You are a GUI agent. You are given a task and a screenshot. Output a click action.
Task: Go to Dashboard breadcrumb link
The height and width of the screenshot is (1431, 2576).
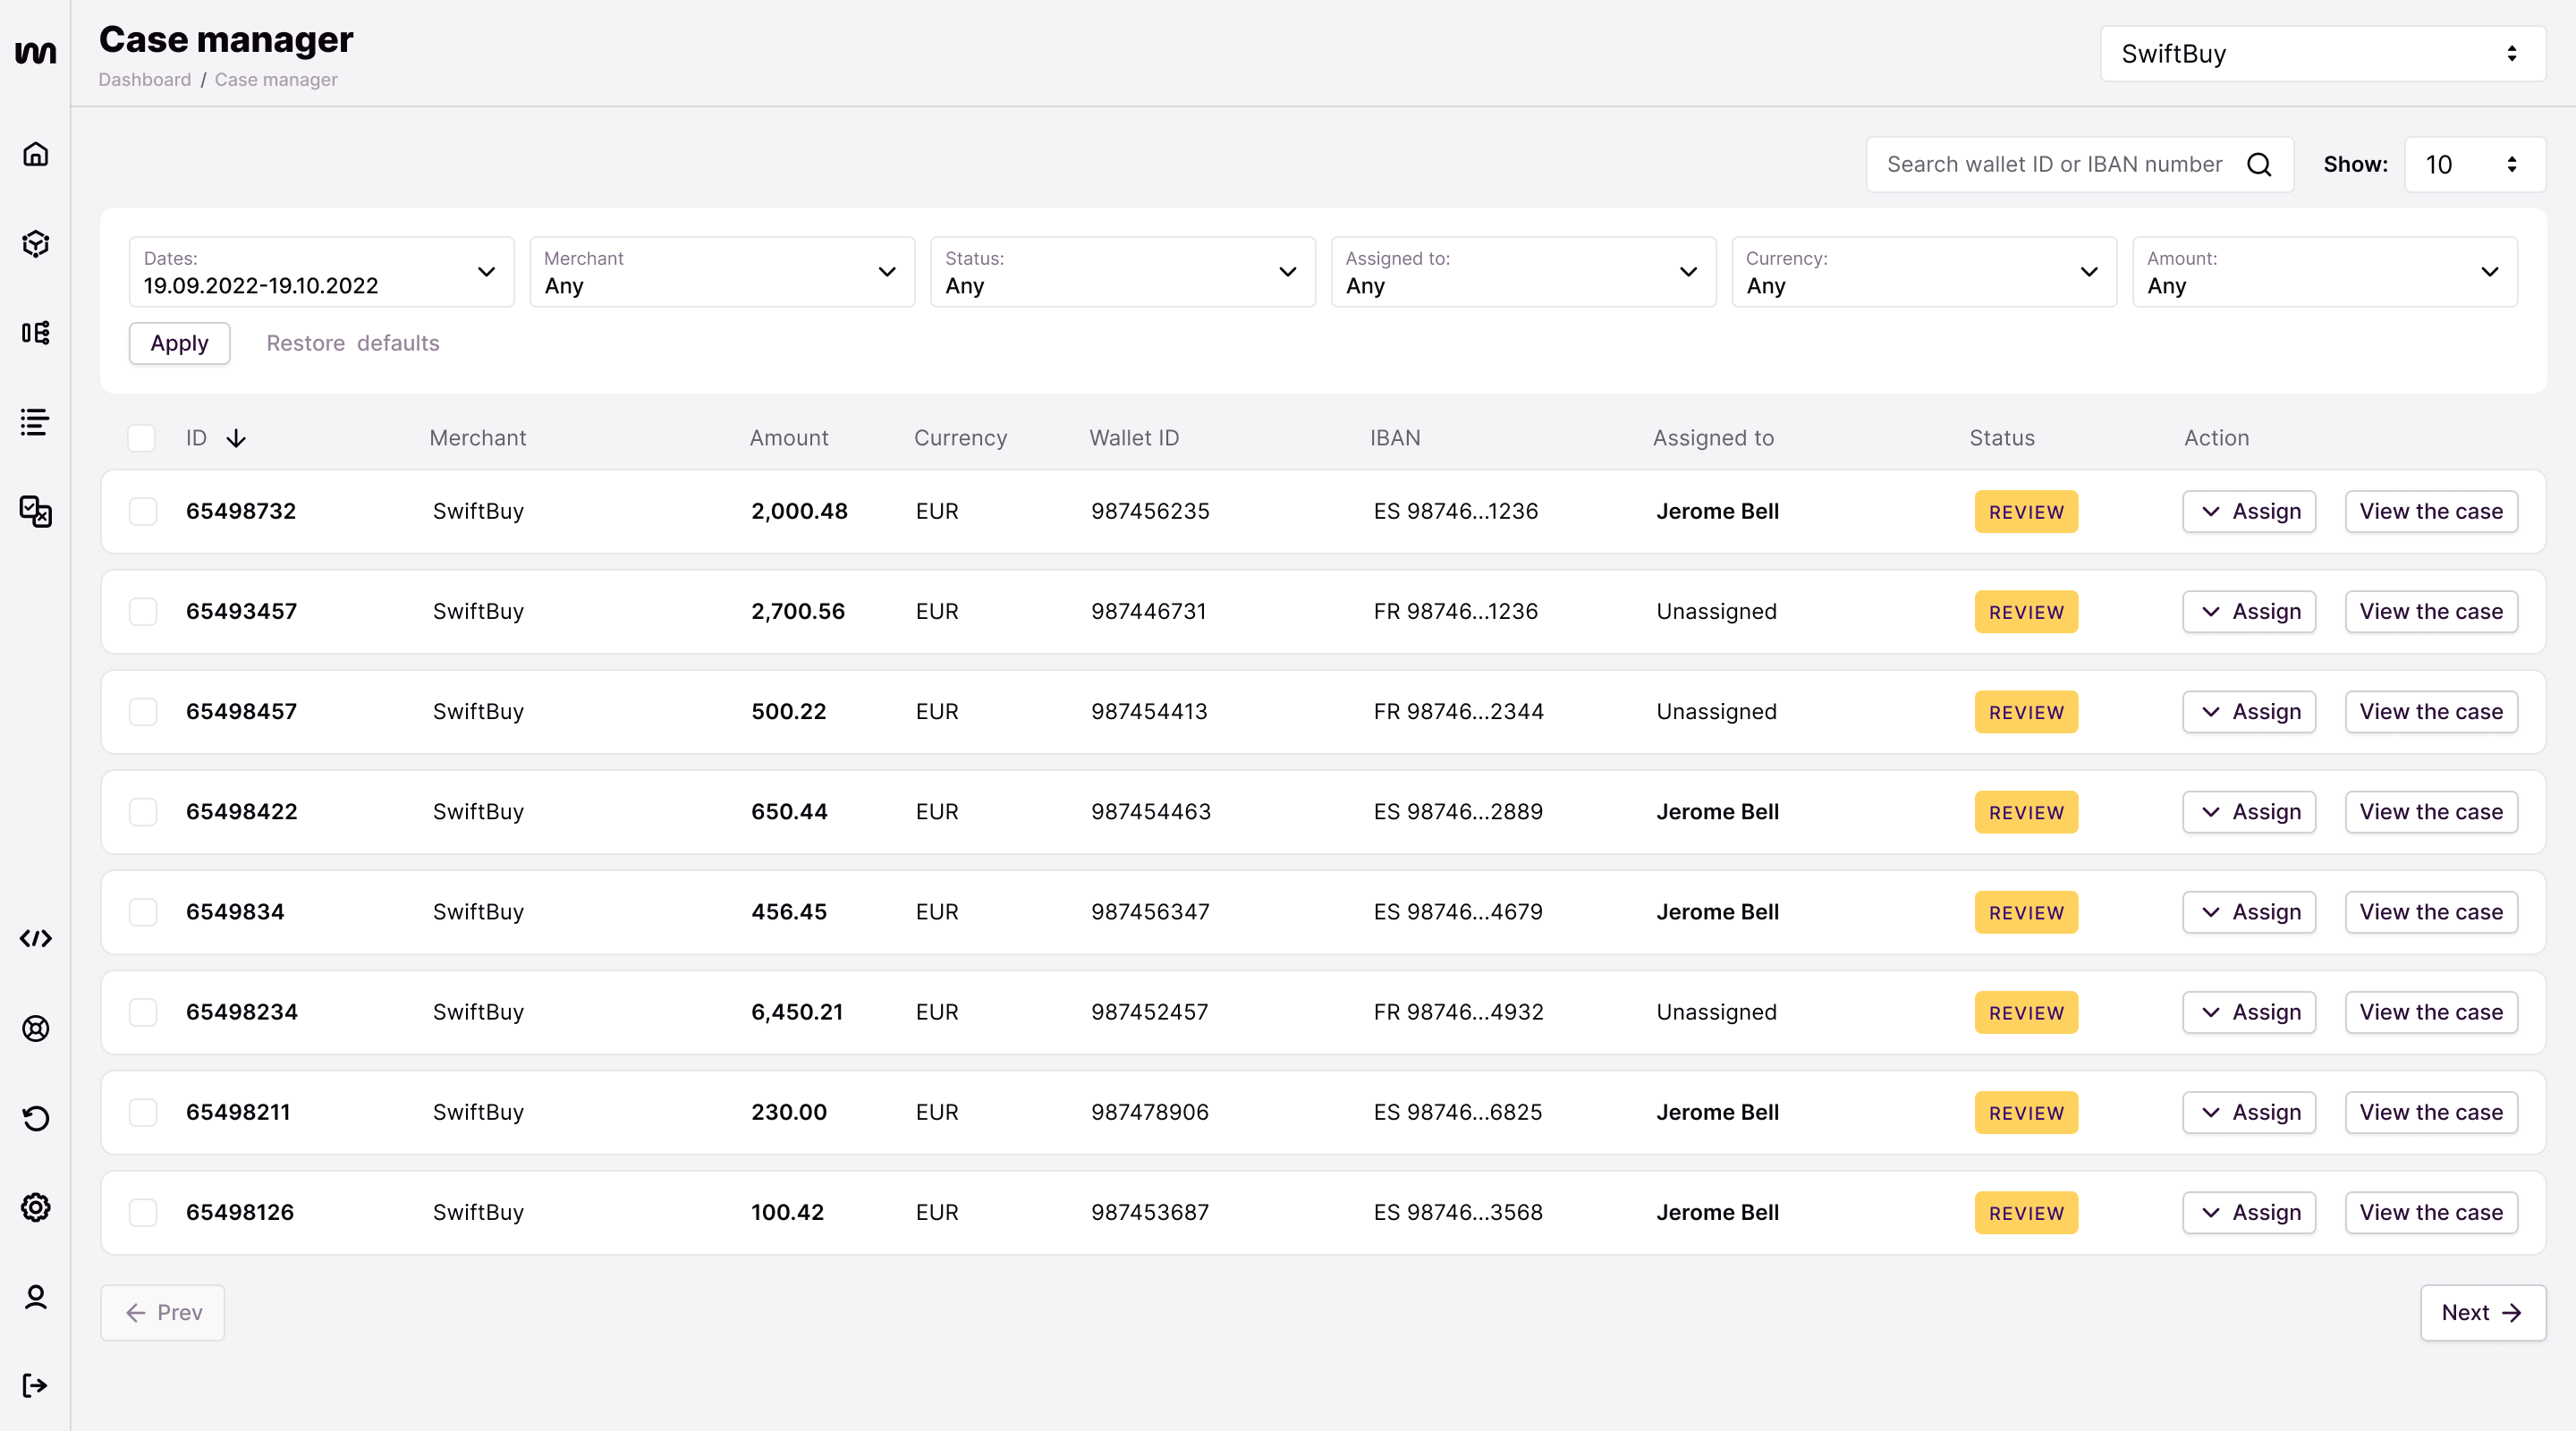144,80
